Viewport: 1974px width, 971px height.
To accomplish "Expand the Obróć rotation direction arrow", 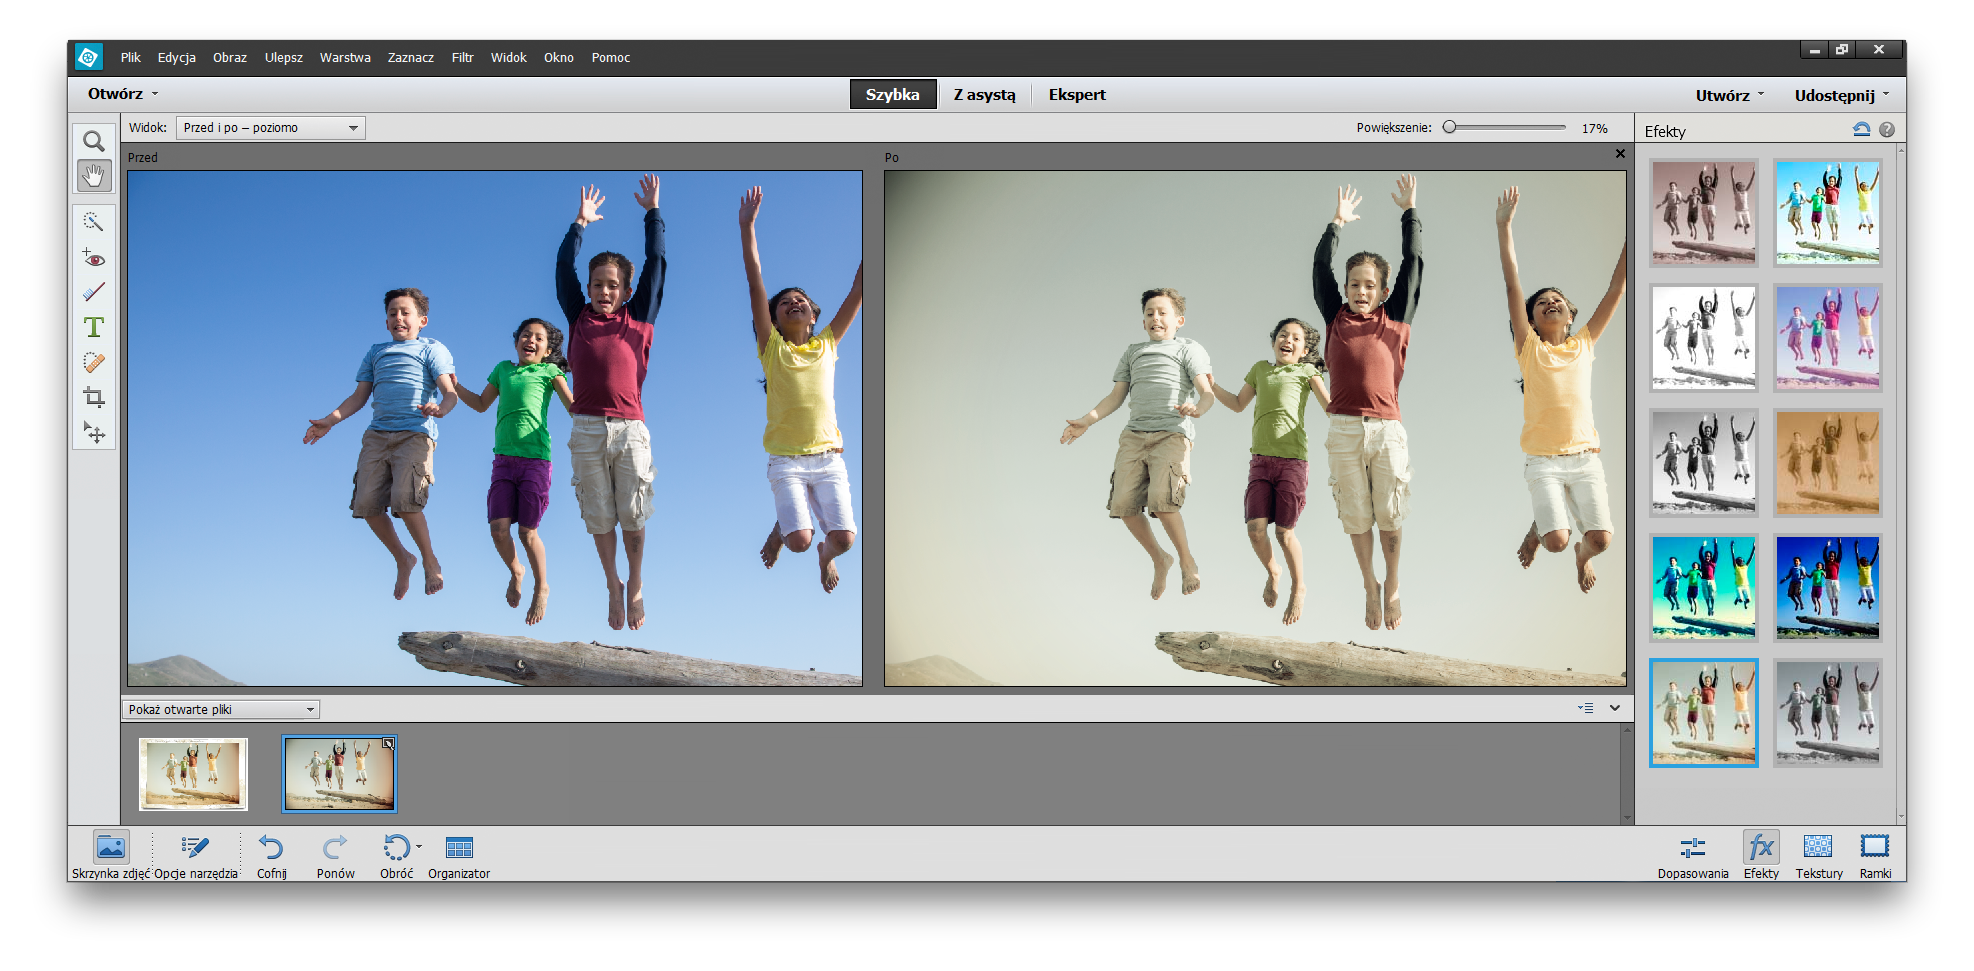I will [x=419, y=846].
